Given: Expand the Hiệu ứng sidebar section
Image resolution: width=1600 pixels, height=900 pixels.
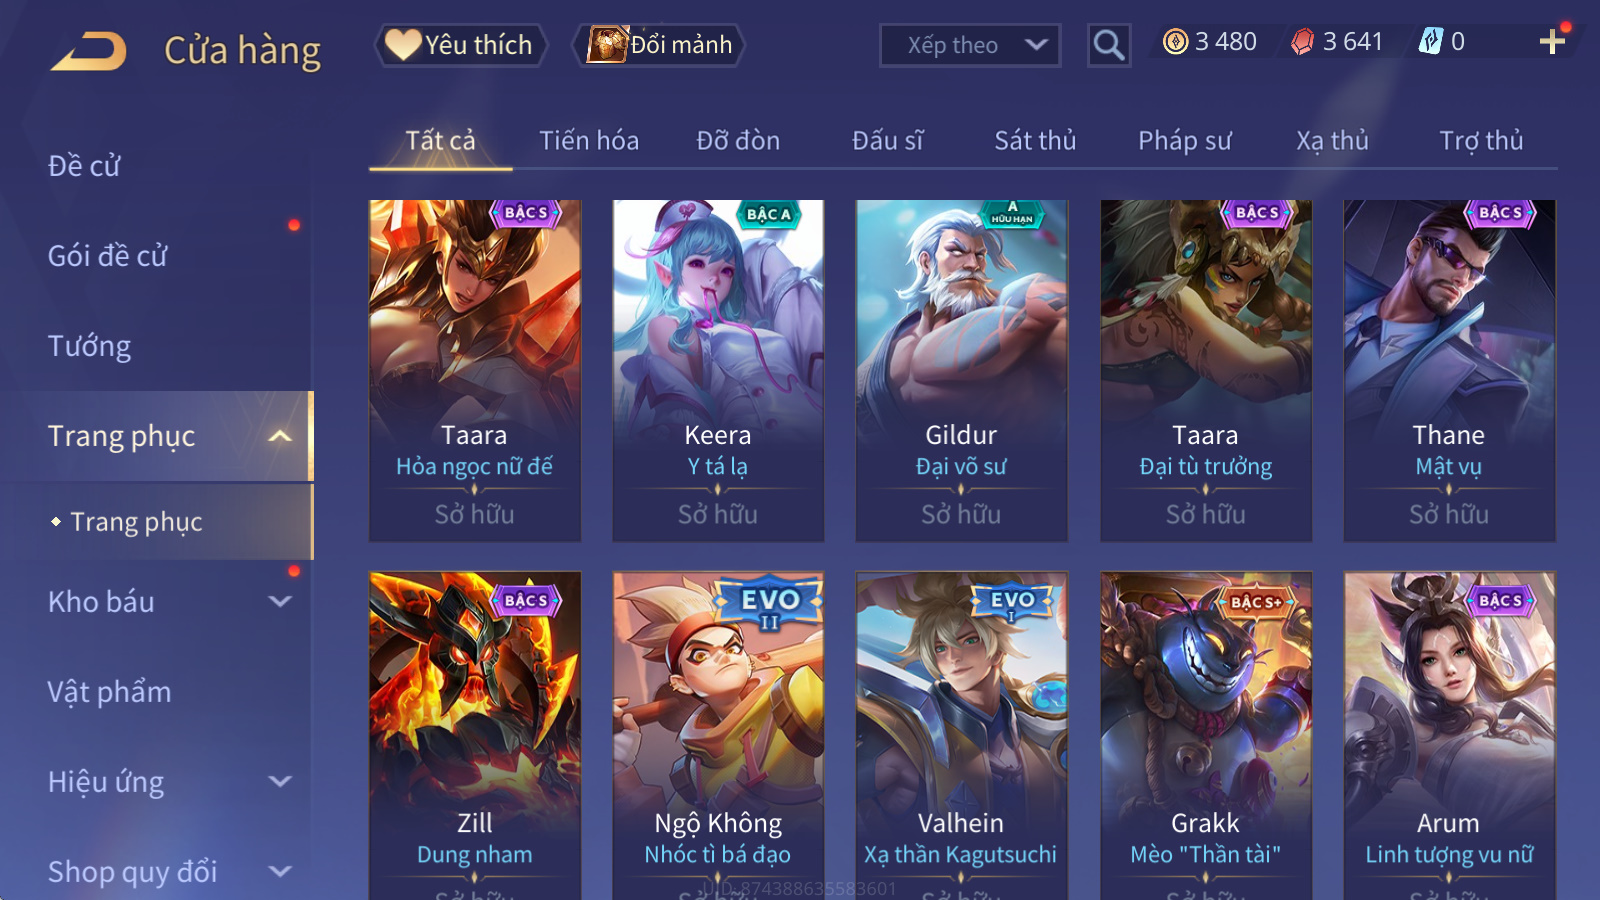Looking at the screenshot, I should click(280, 781).
